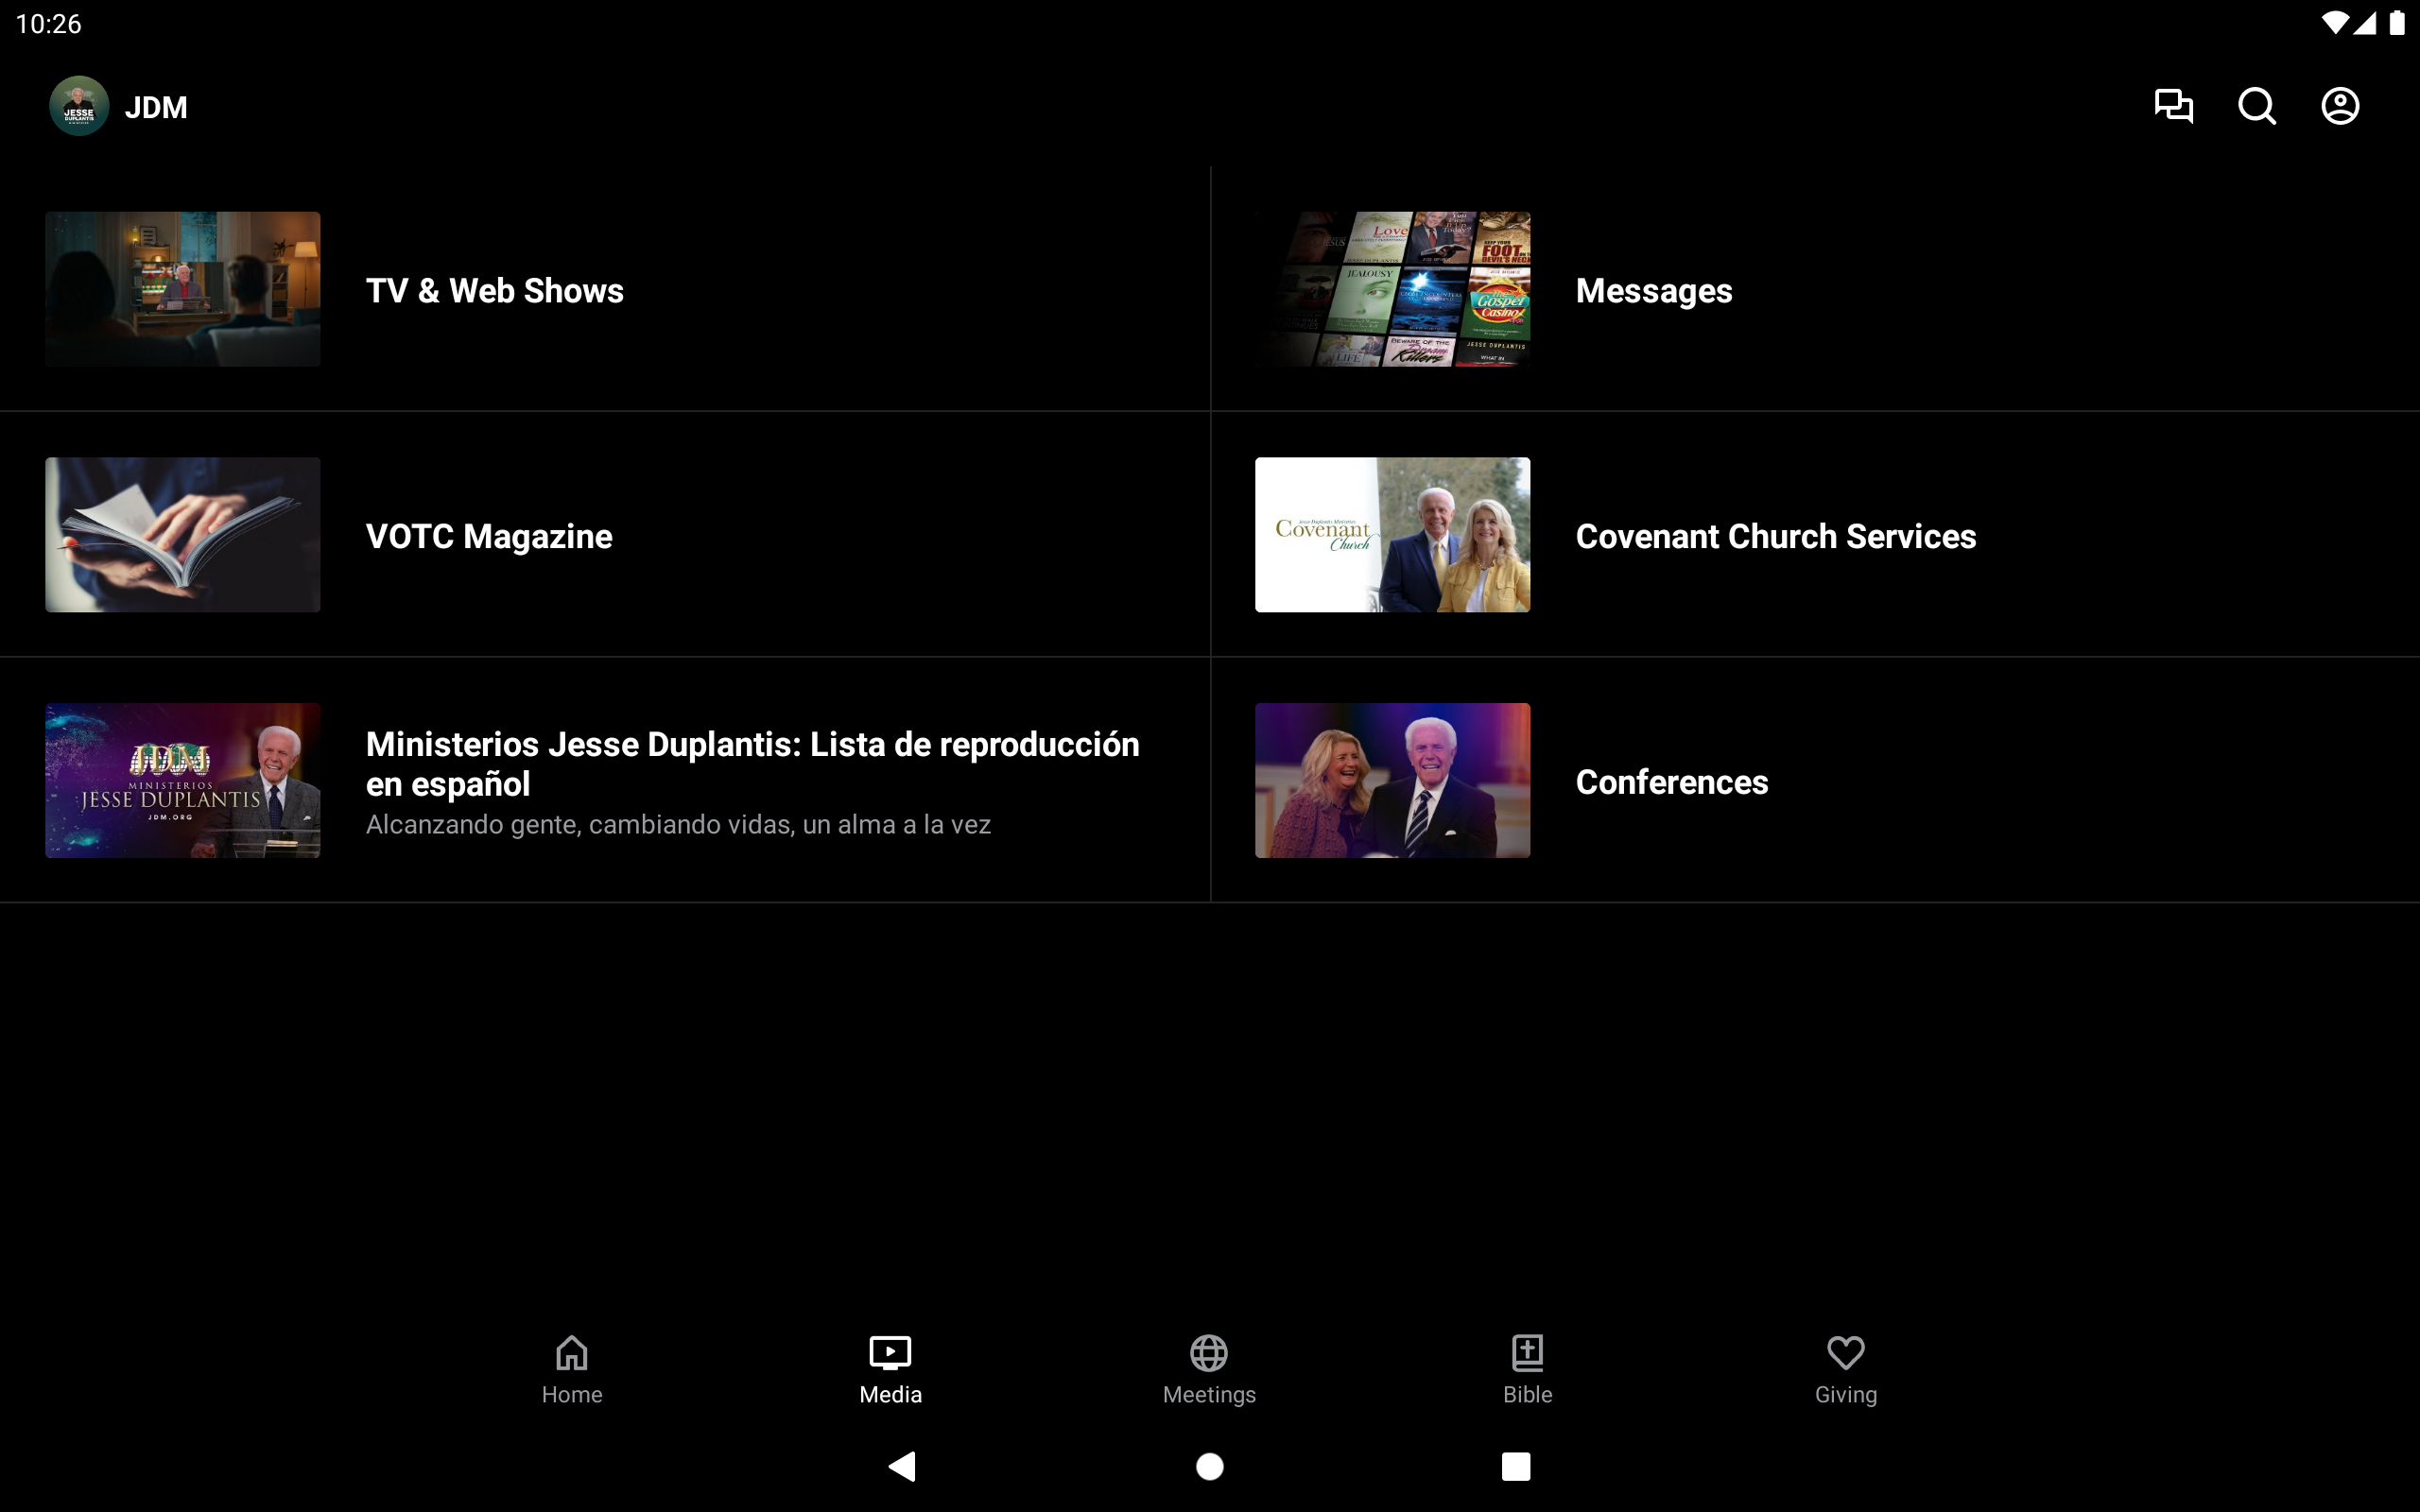Open the Giving tab
The width and height of the screenshot is (2420, 1512).
pos(1846,1370)
